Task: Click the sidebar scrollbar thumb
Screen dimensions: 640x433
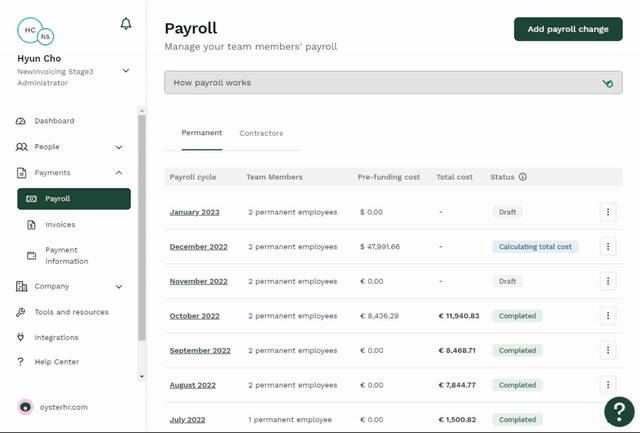Action: click(x=142, y=227)
